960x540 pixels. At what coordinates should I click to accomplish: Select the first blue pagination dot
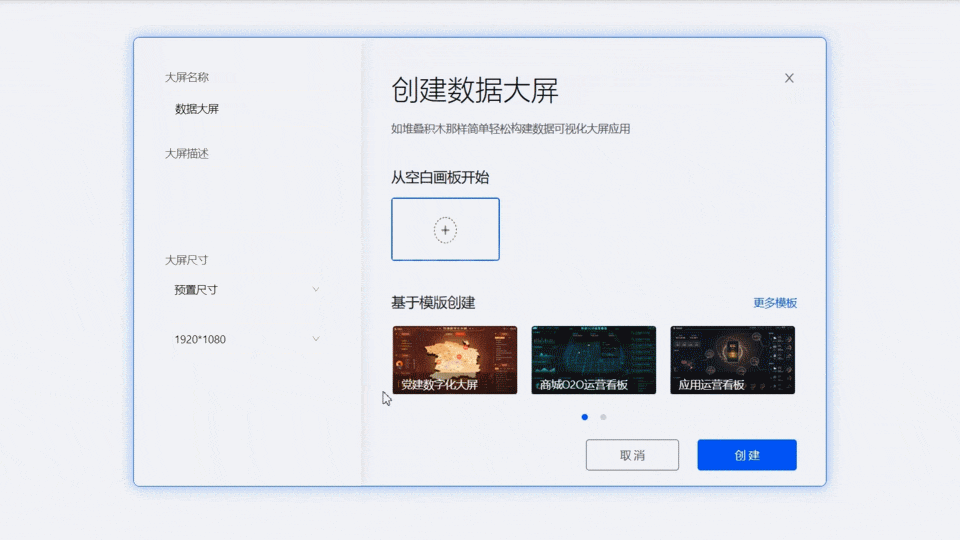coord(585,417)
